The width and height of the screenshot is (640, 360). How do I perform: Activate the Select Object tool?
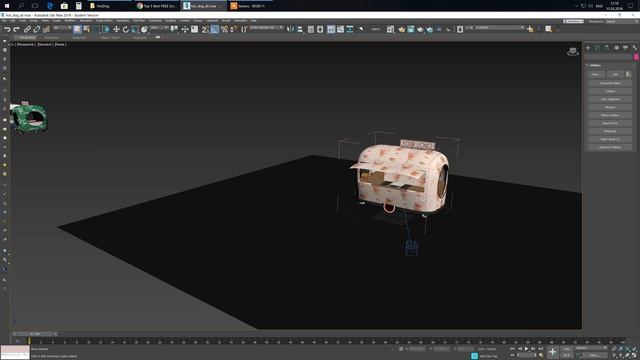[77, 29]
